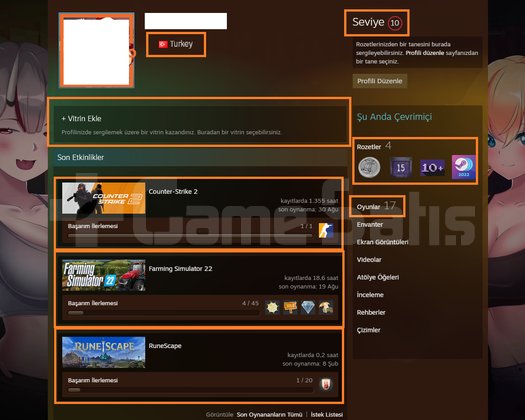Open the Counter-Strike 2 title link

pyautogui.click(x=173, y=192)
